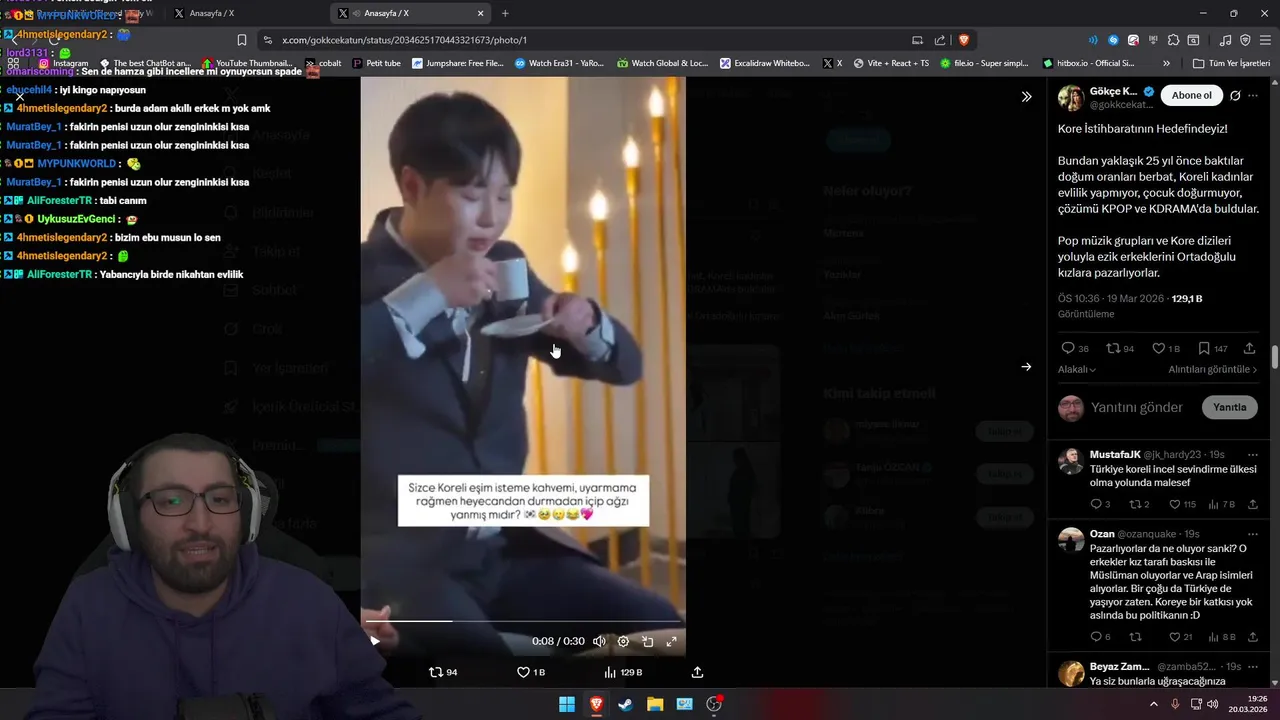Open more options on Ozan's reply
This screenshot has height=720, width=1280.
[x=1253, y=534]
